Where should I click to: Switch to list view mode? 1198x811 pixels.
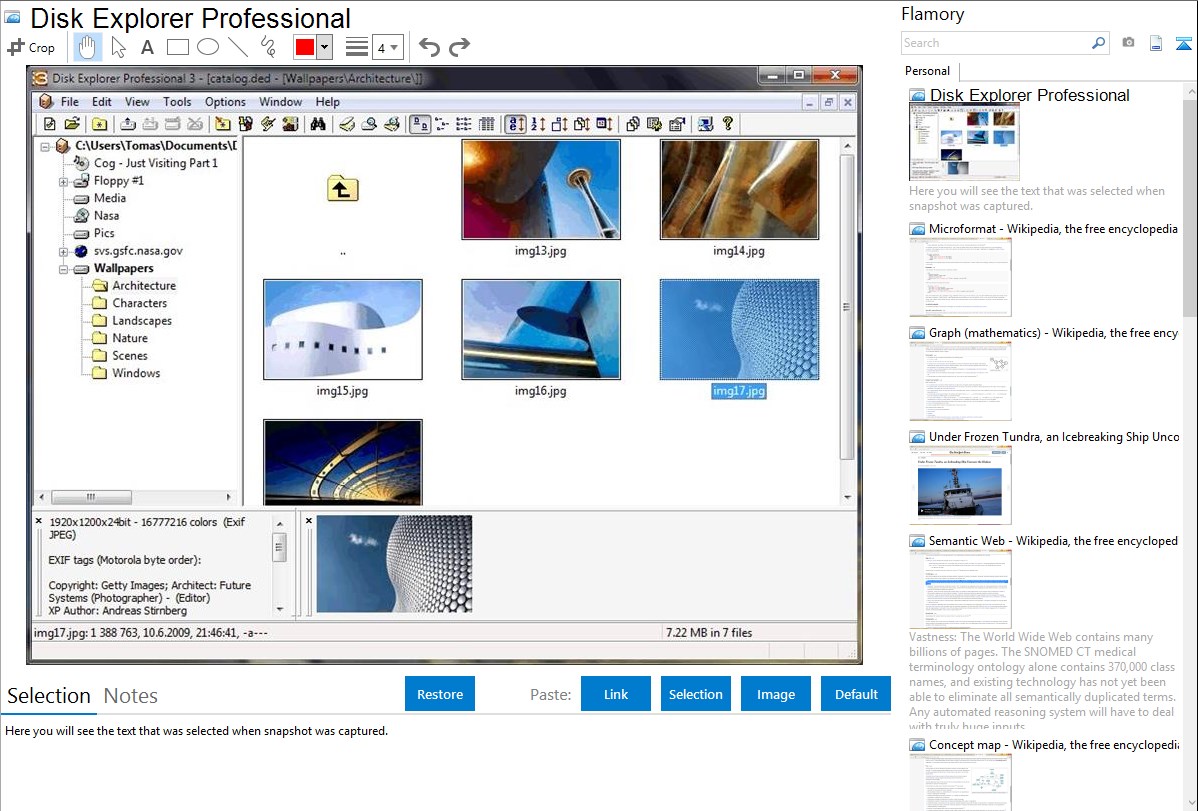click(x=464, y=124)
